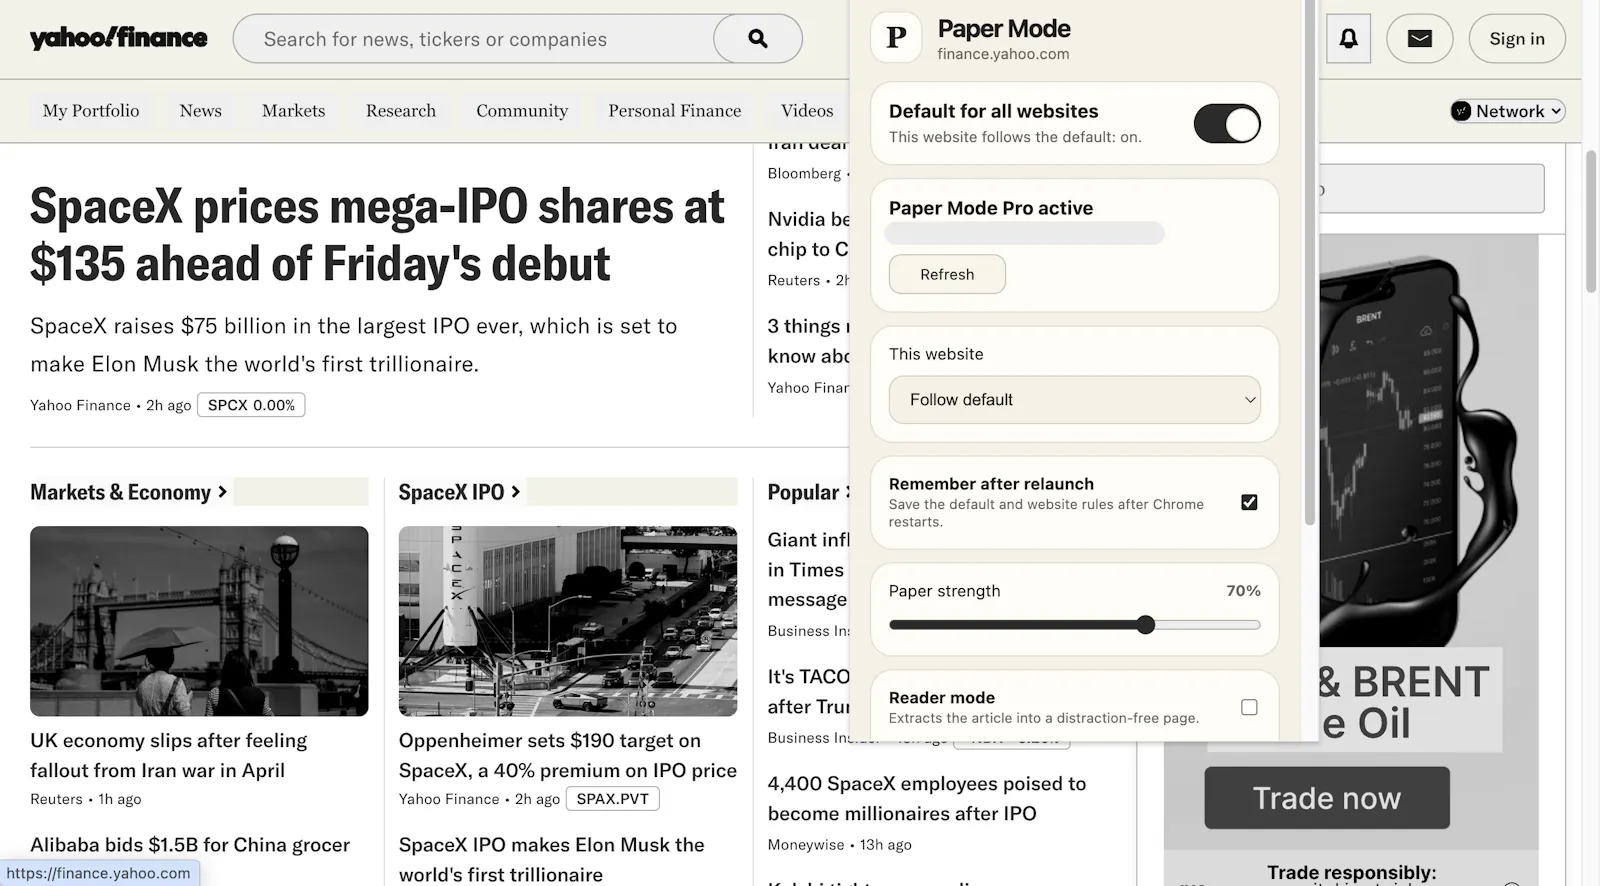Click the page vertical scrollbar
Viewport: 1600px width, 886px height.
coord(1591,220)
